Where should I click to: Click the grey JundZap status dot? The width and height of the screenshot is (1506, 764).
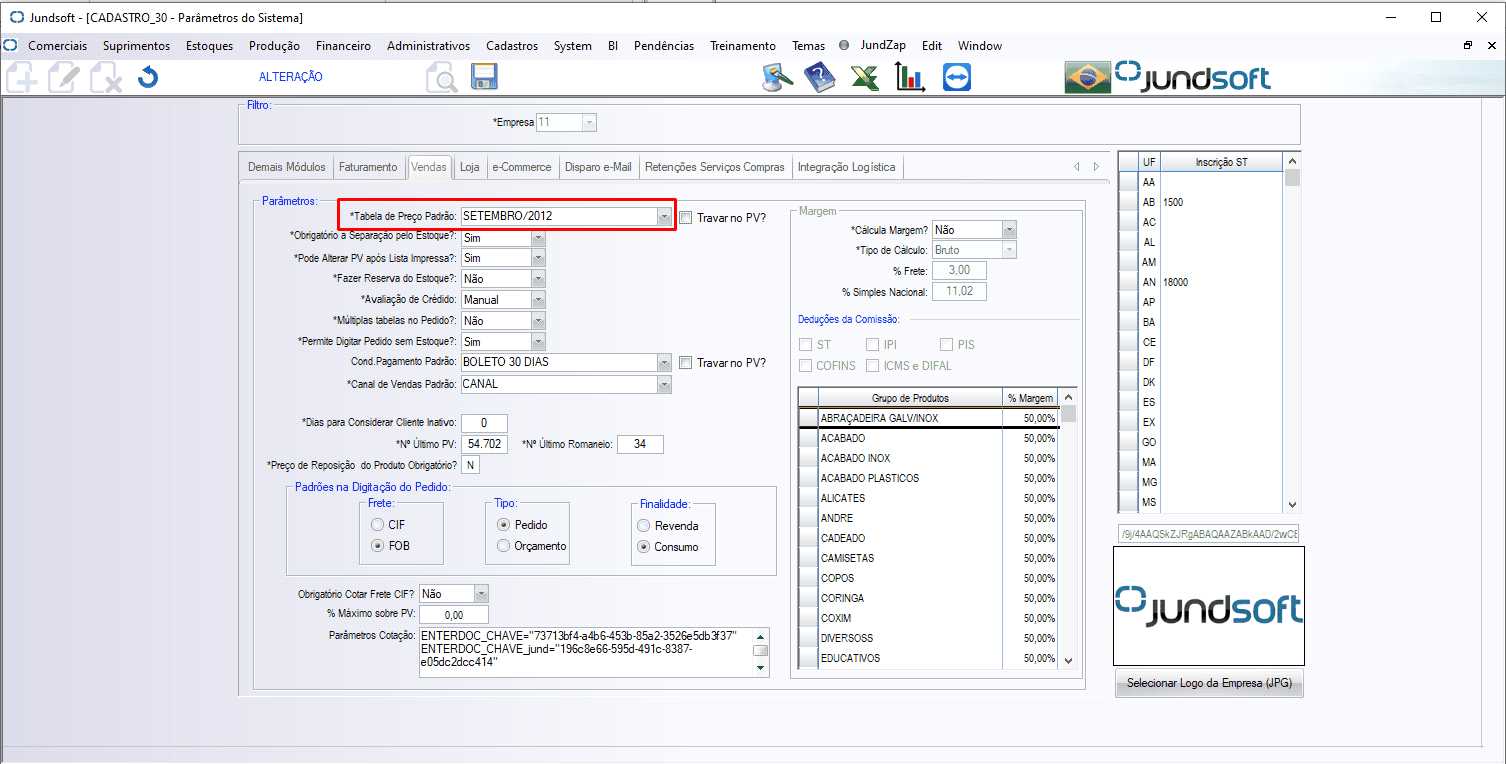point(844,46)
